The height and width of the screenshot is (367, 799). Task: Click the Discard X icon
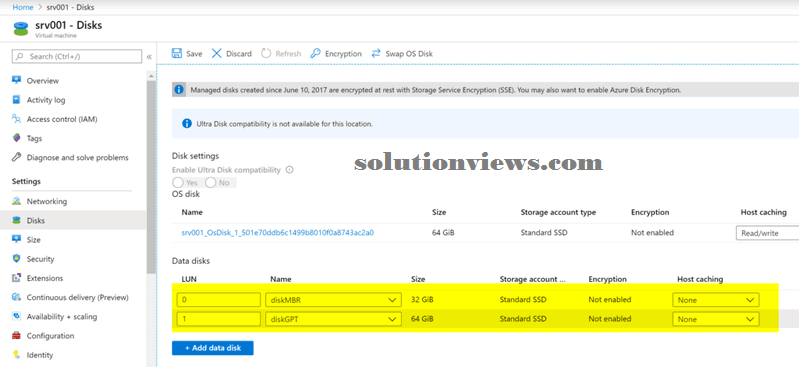click(x=217, y=54)
